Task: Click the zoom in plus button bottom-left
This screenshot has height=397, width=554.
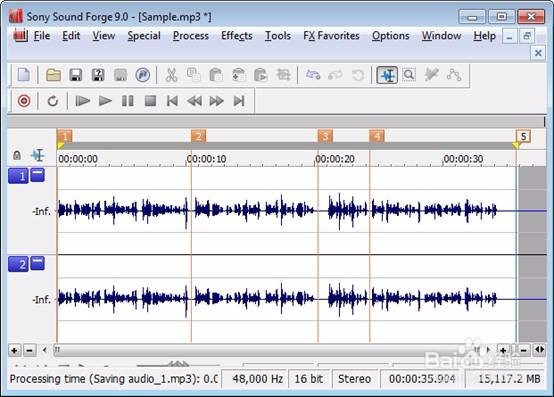Action: pos(14,350)
